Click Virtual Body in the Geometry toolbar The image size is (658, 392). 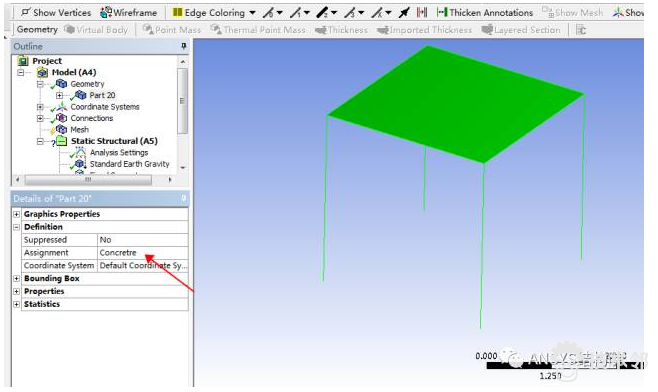tap(96, 30)
